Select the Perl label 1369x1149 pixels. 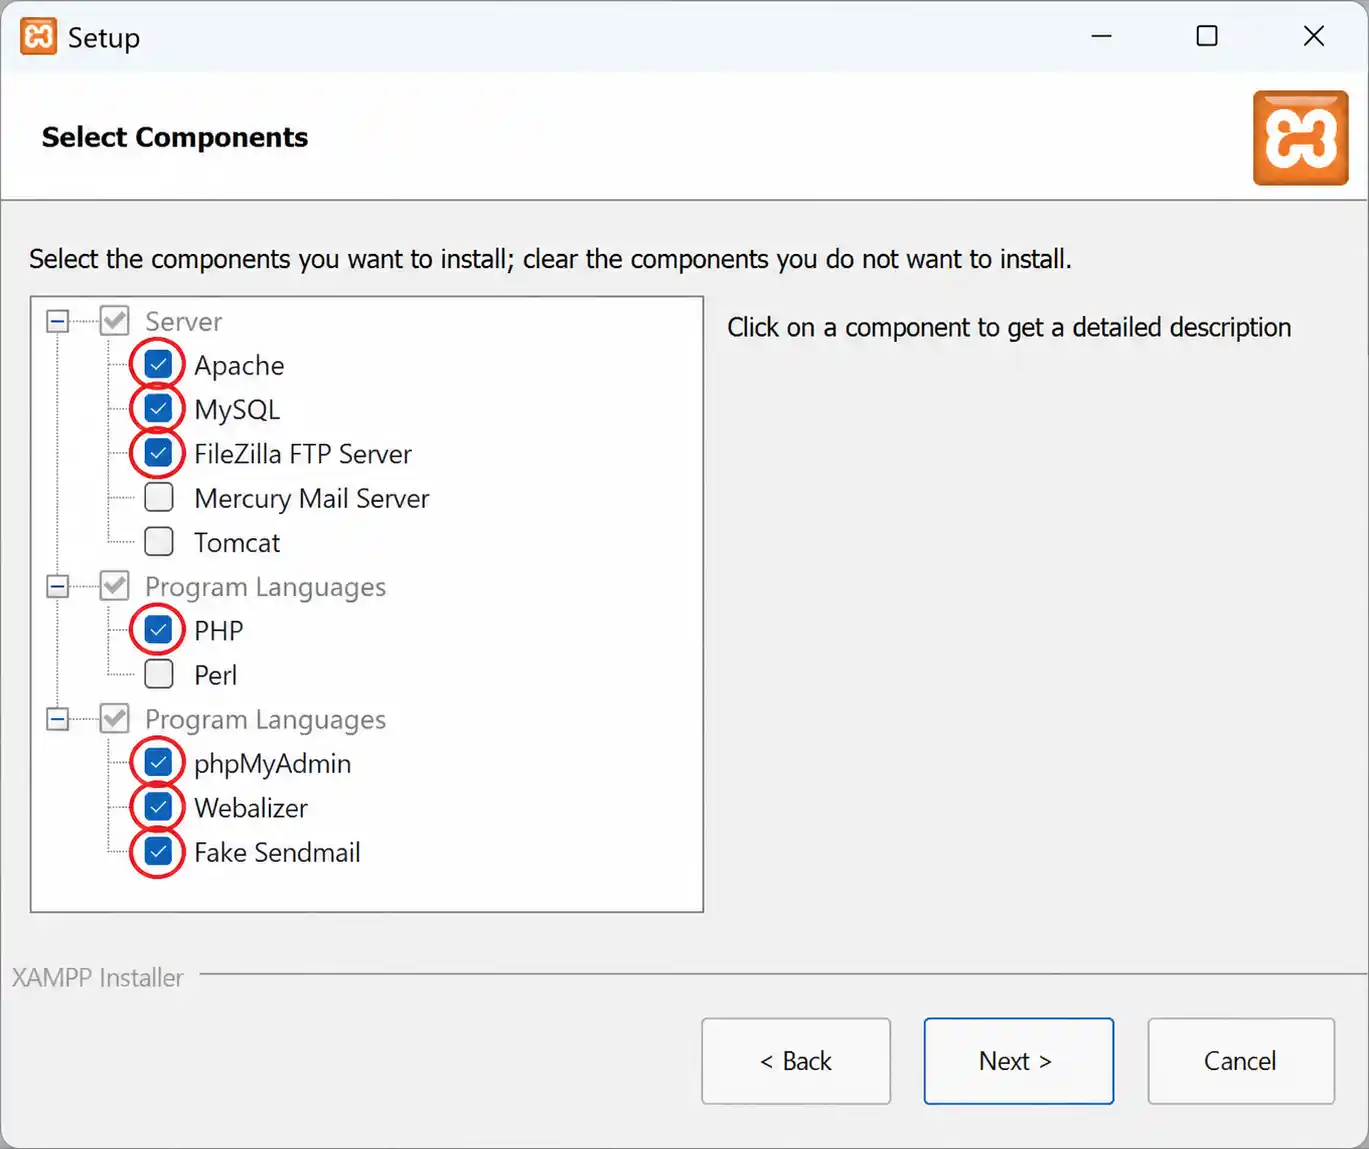(x=216, y=676)
